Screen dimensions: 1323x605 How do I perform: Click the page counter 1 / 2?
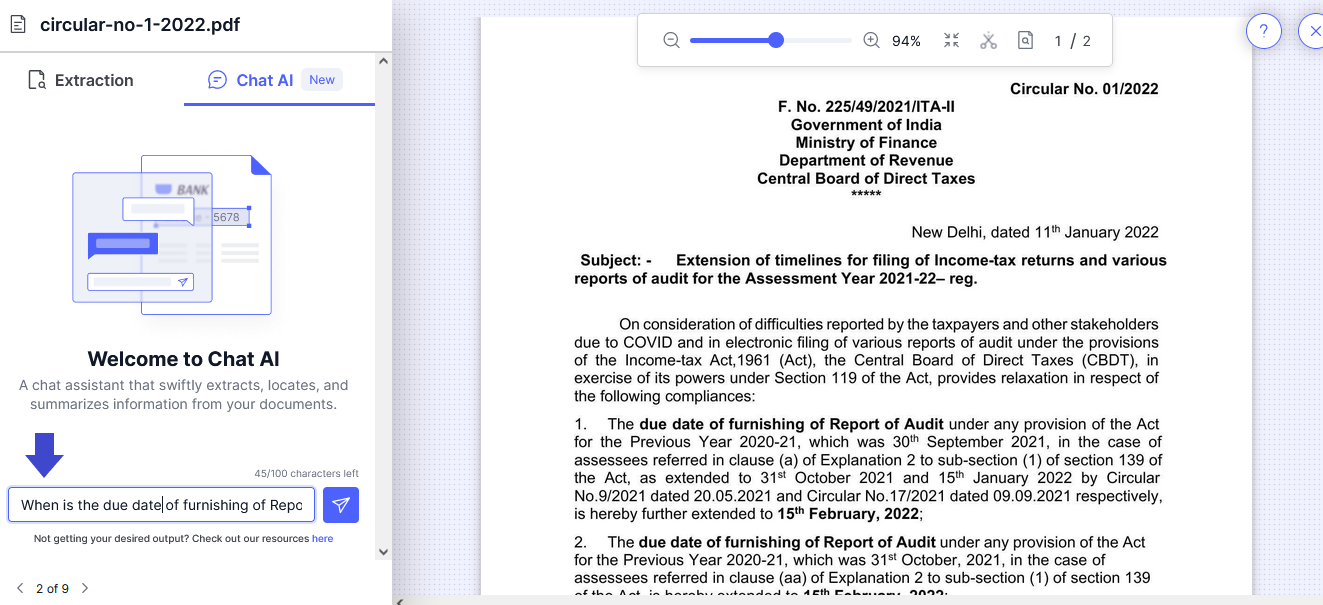[x=1072, y=41]
